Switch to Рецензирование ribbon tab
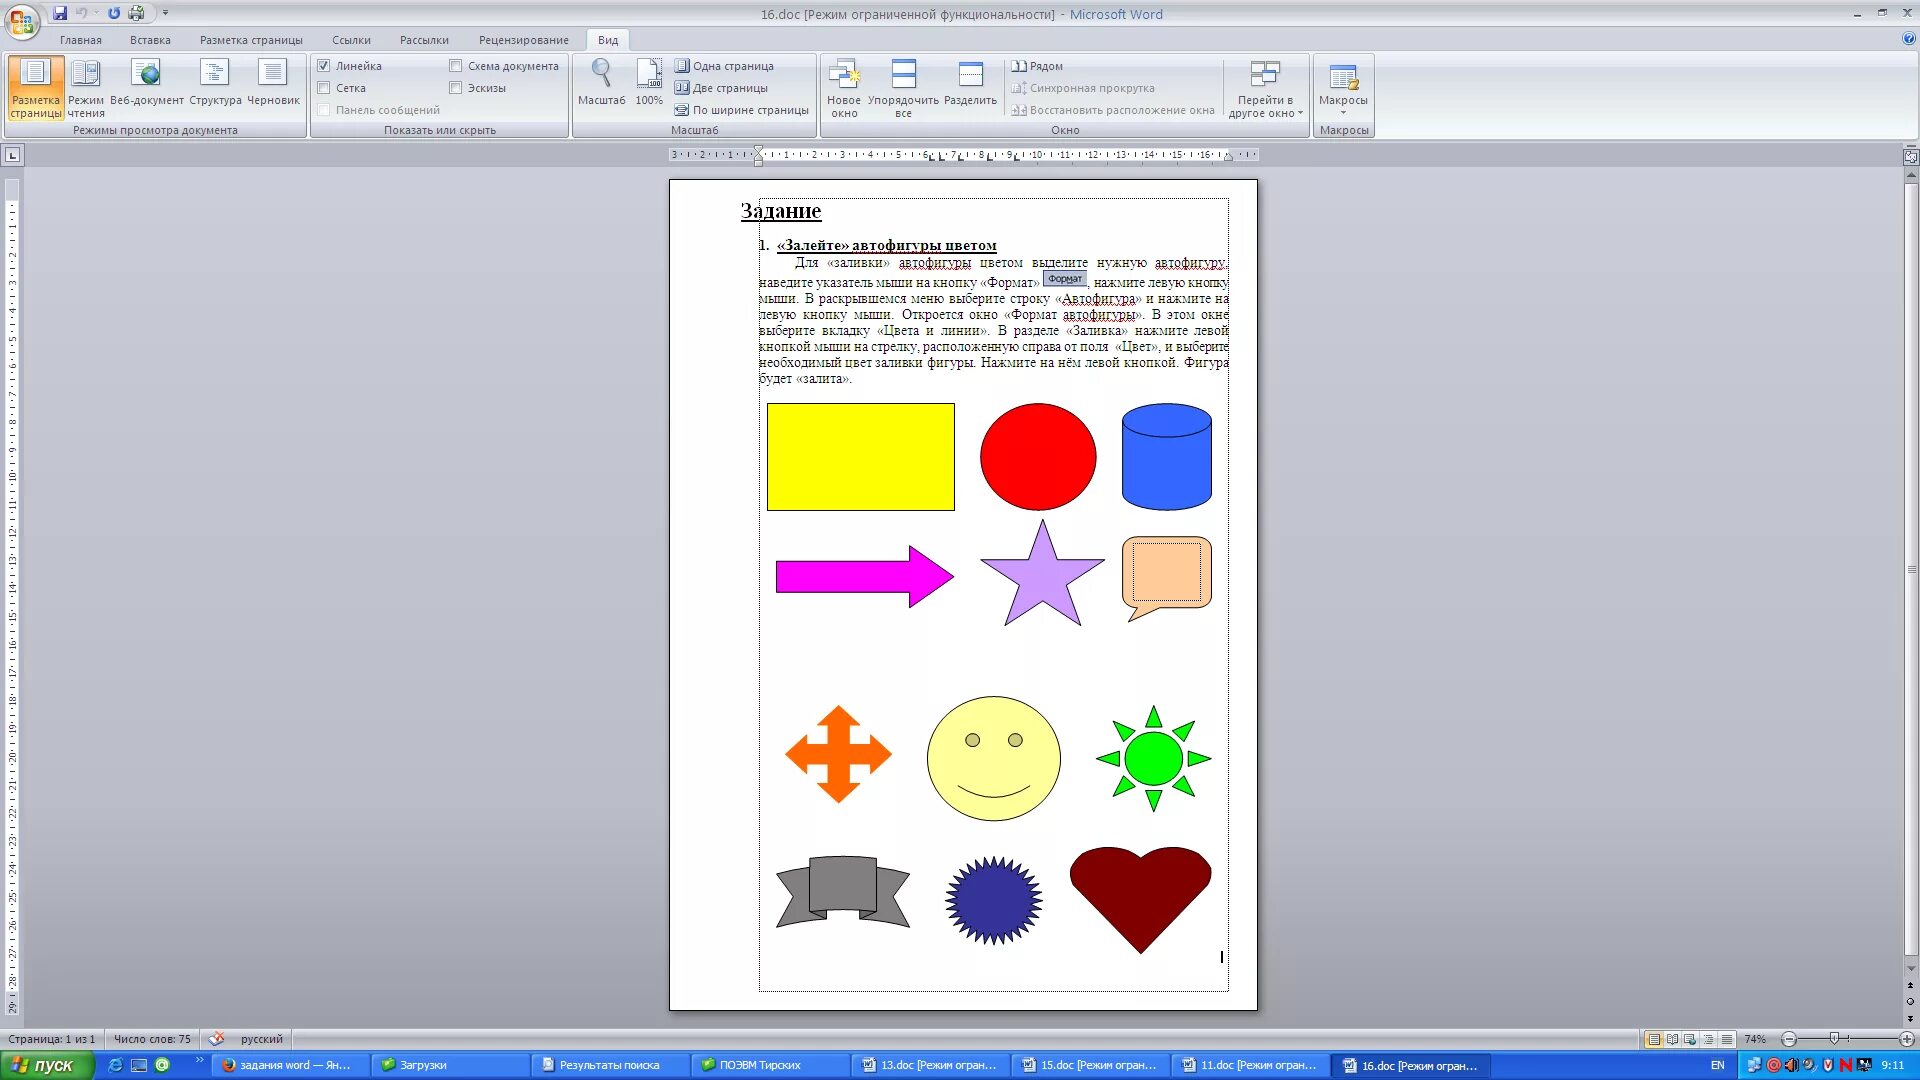This screenshot has width=1920, height=1080. click(524, 40)
